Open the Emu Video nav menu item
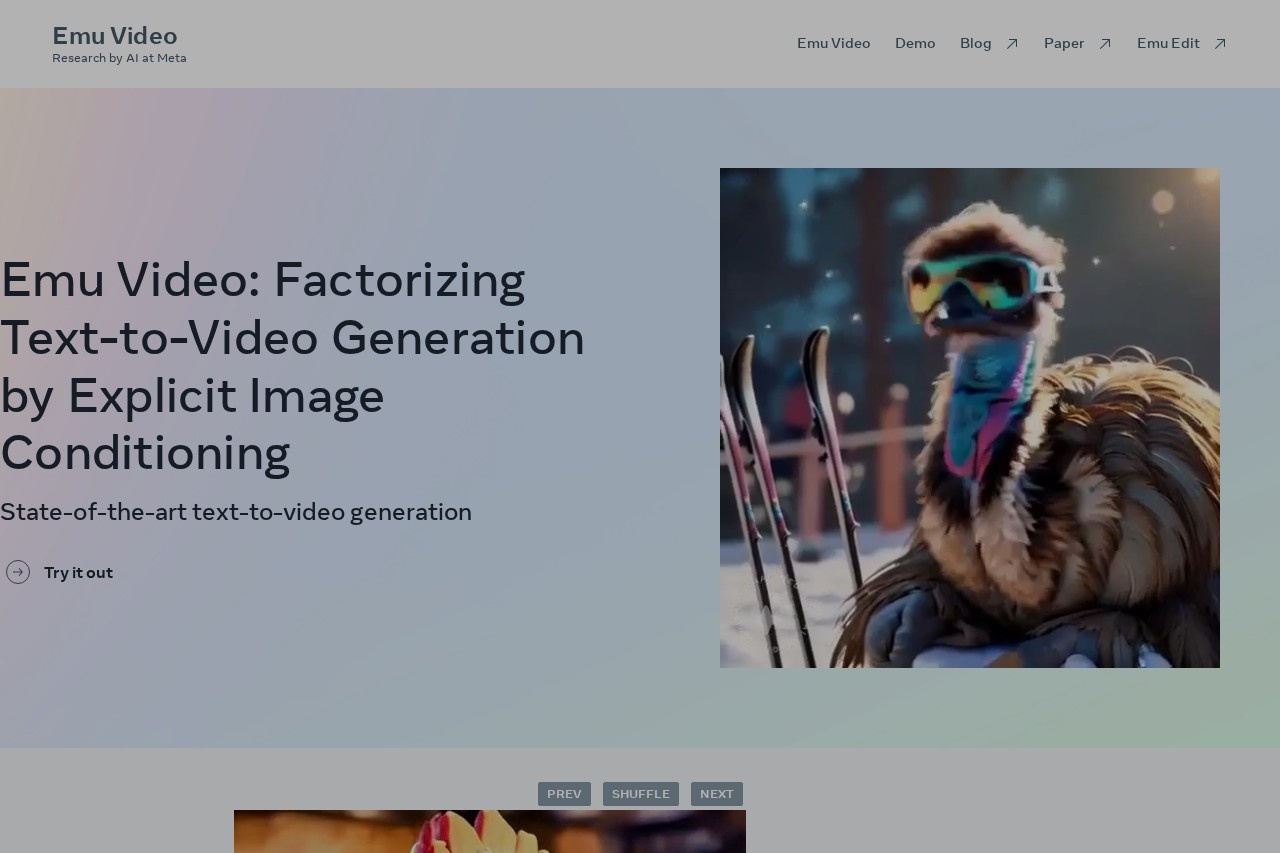This screenshot has width=1280, height=853. pos(833,43)
